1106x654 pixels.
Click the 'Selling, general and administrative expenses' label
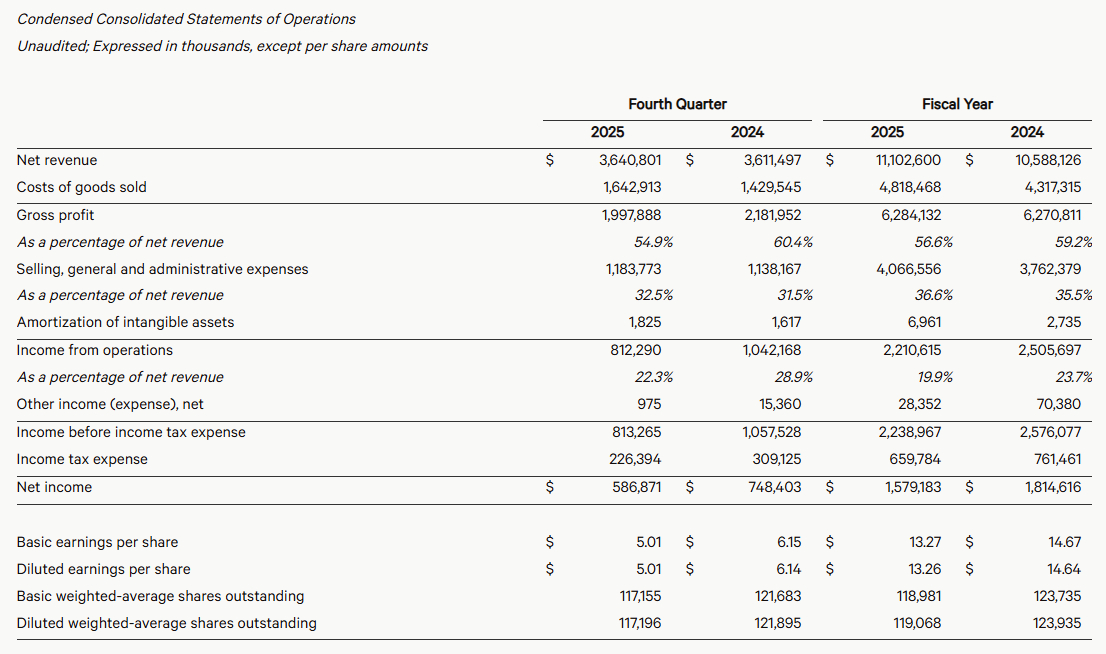[162, 269]
